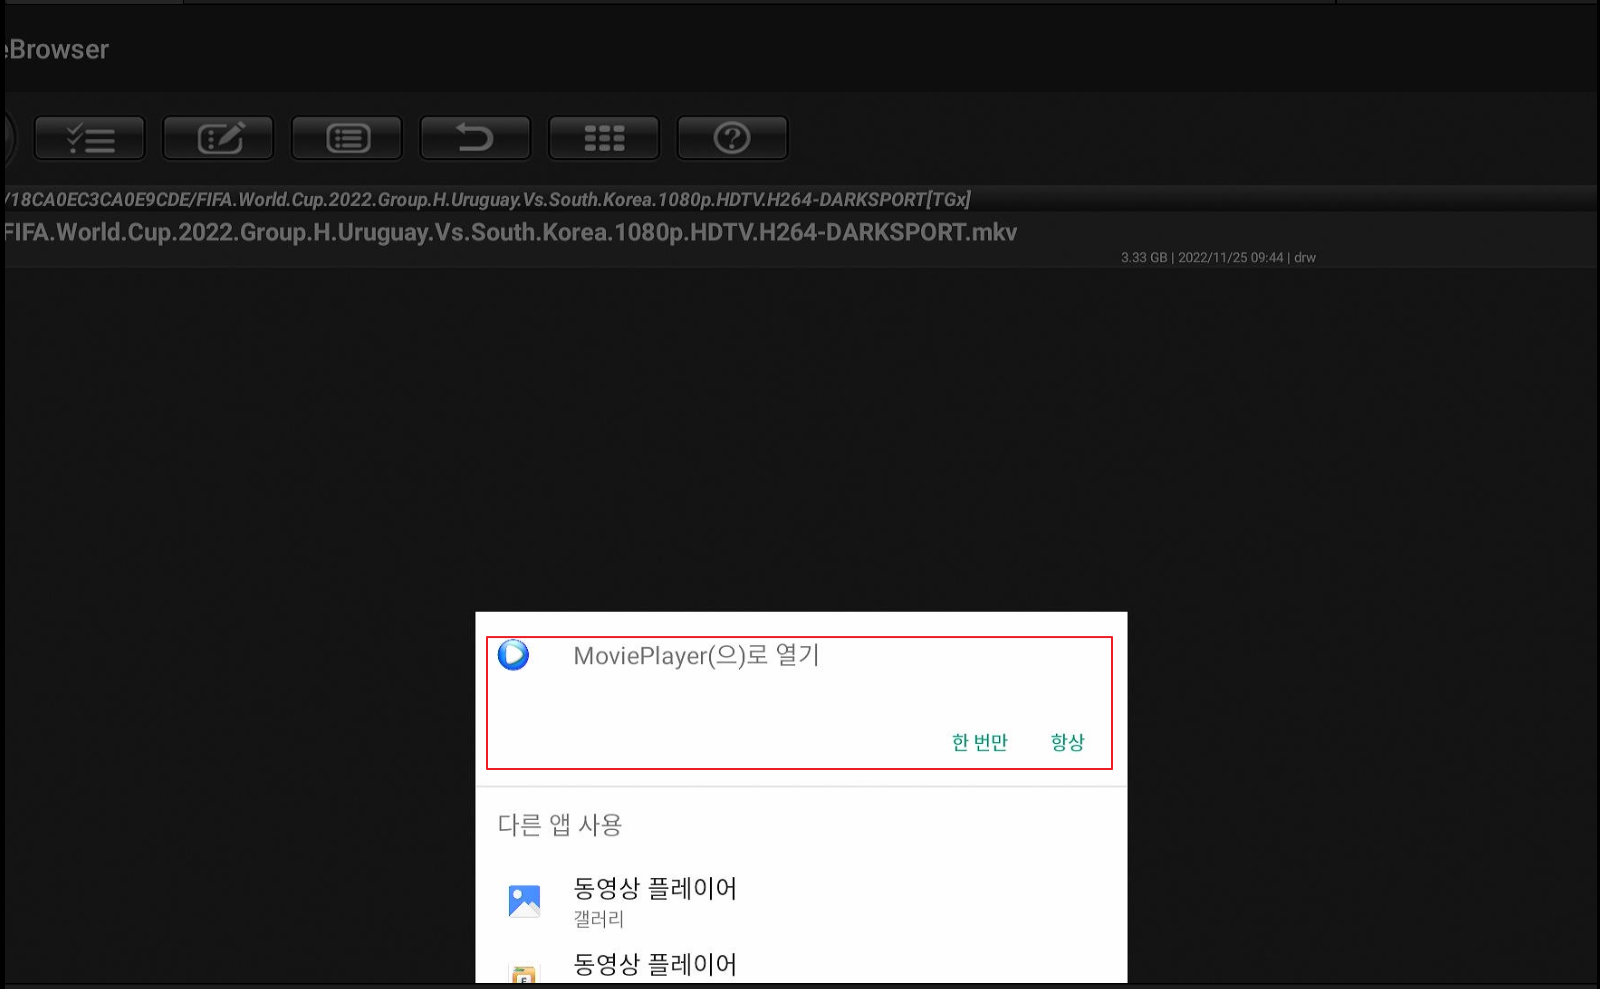Click the MoviePlayer(으)로 열기 title
The height and width of the screenshot is (989, 1600).
click(x=696, y=656)
